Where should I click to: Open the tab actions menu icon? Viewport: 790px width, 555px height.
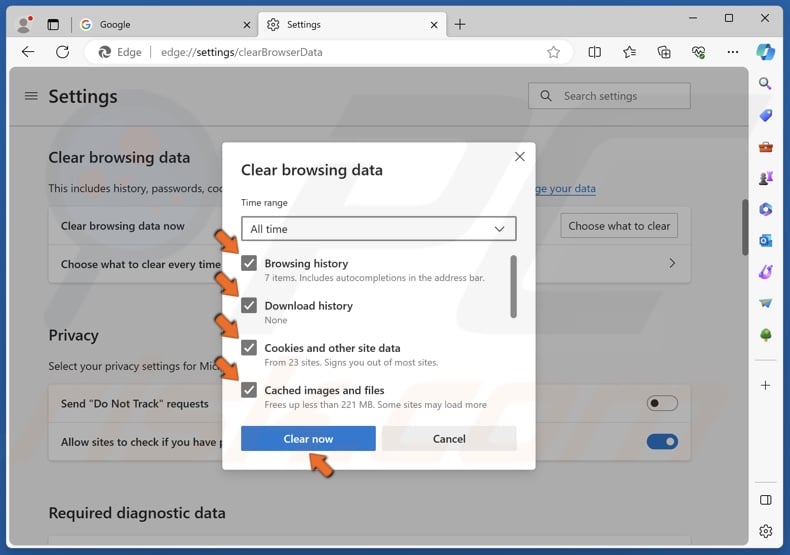click(x=53, y=24)
